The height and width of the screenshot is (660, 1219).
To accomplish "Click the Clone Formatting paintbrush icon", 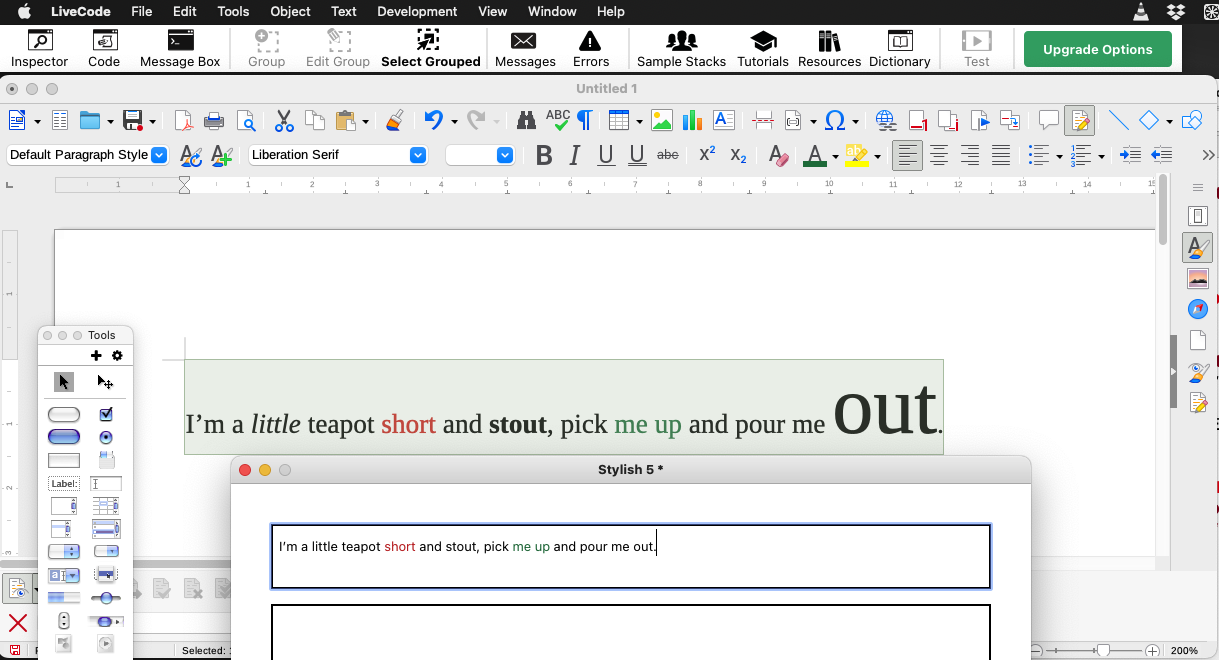I will [395, 121].
